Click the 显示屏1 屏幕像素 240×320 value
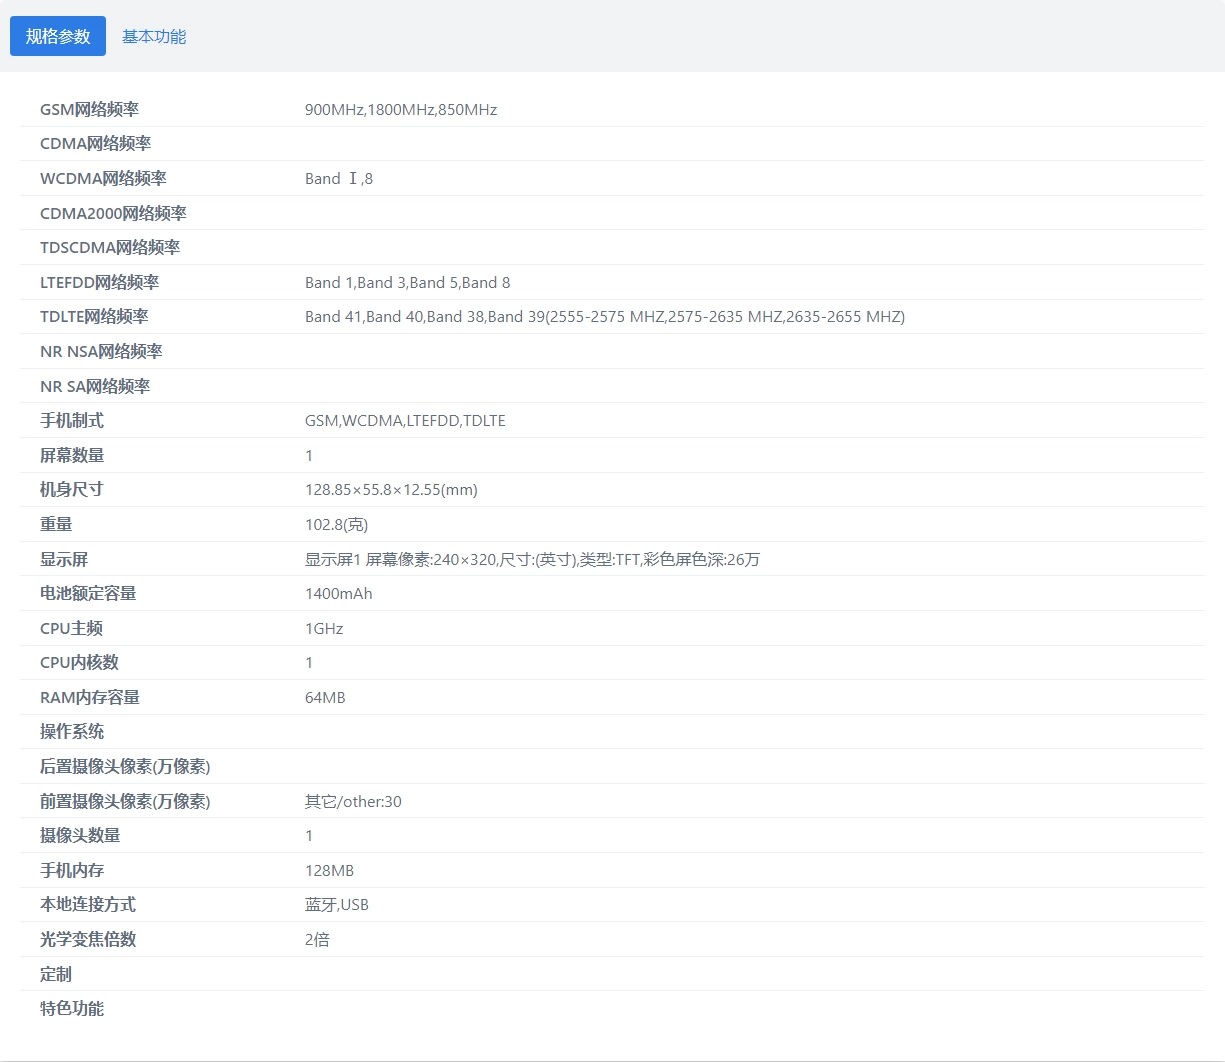 (x=532, y=559)
